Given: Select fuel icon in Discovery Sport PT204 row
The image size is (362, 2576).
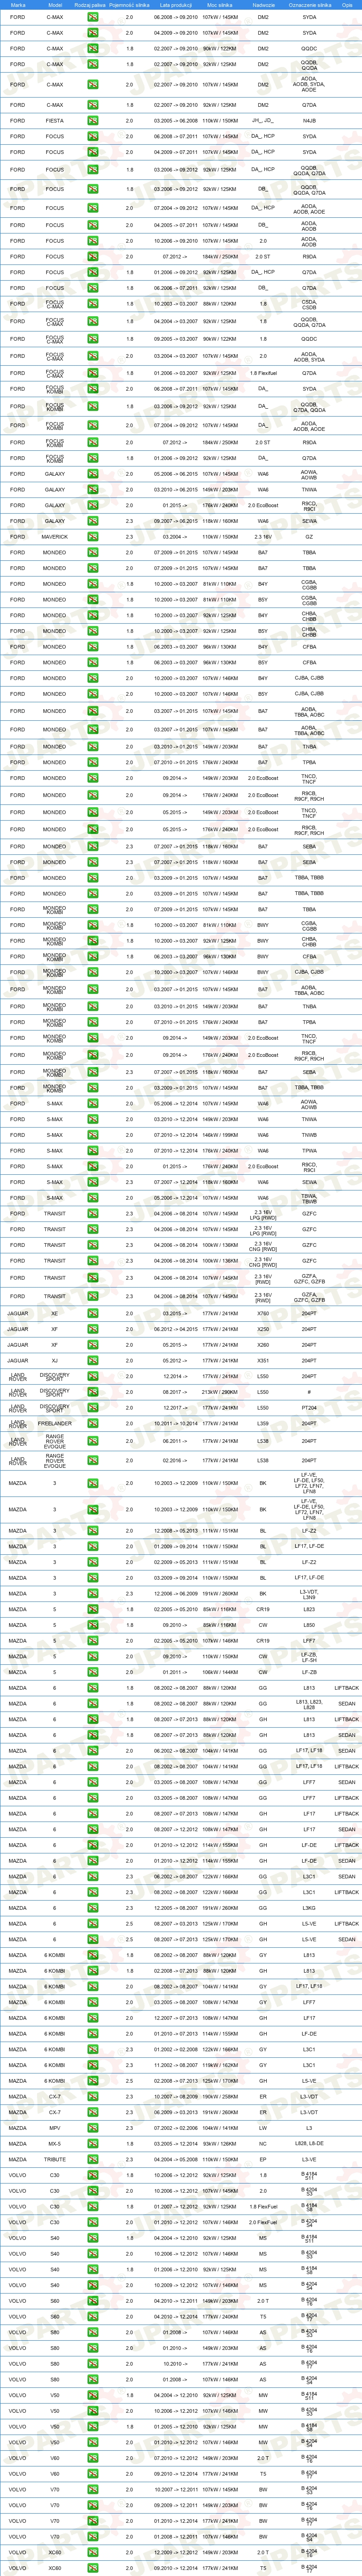Looking at the screenshot, I should tap(92, 1408).
